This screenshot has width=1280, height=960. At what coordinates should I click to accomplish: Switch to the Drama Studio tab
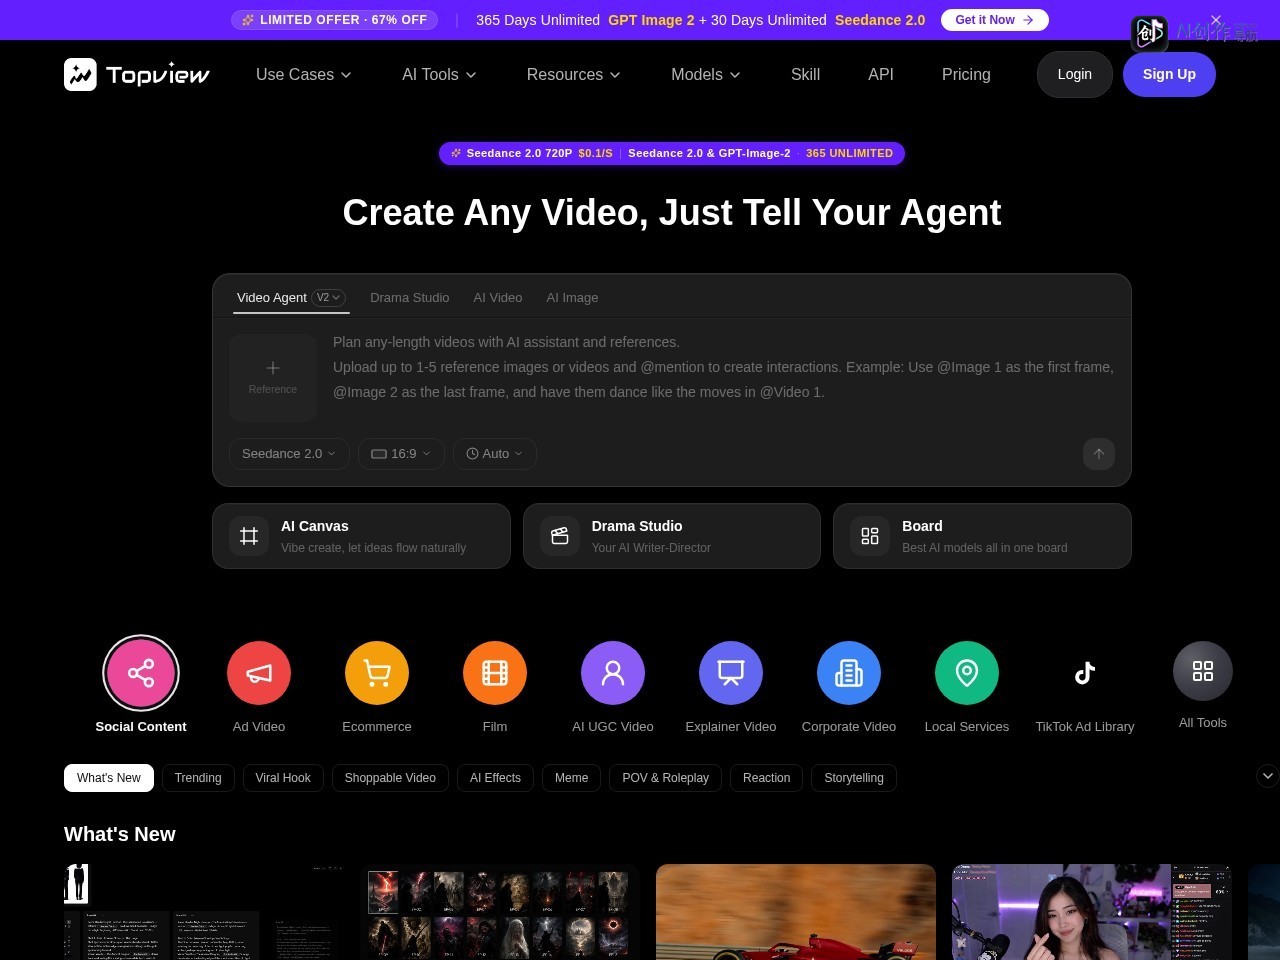(409, 297)
